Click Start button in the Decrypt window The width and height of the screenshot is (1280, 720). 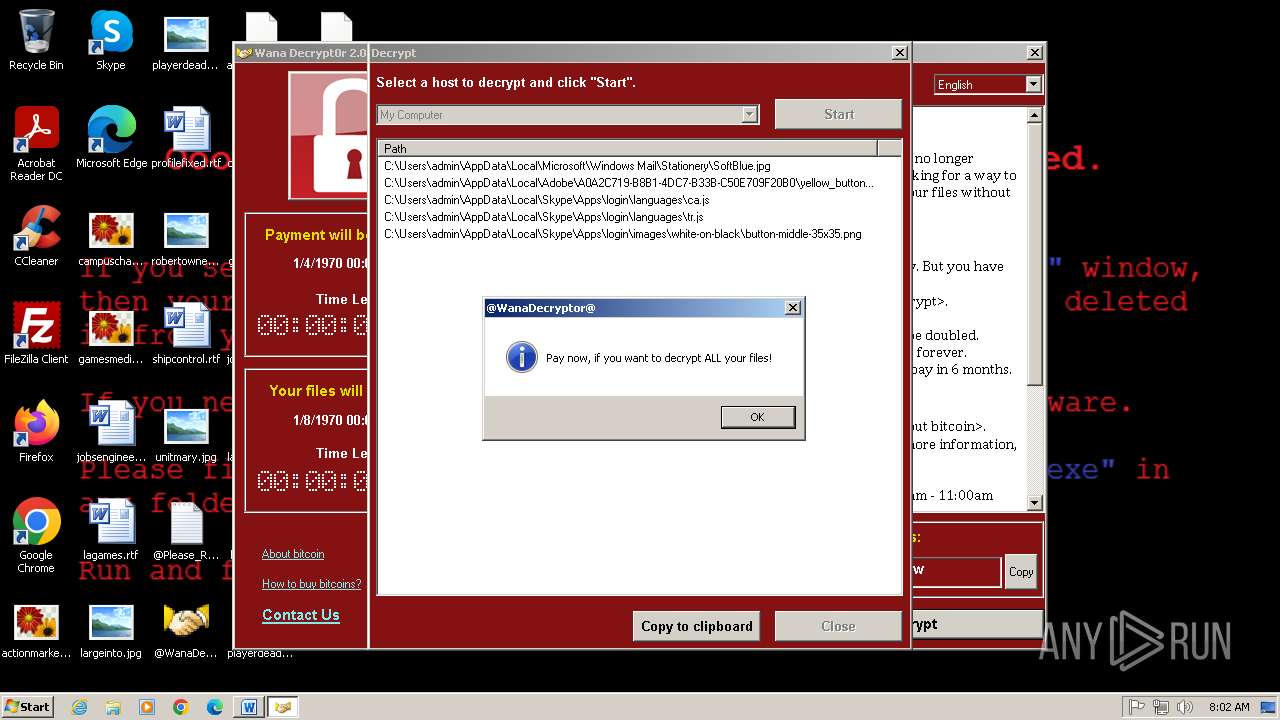pos(838,114)
